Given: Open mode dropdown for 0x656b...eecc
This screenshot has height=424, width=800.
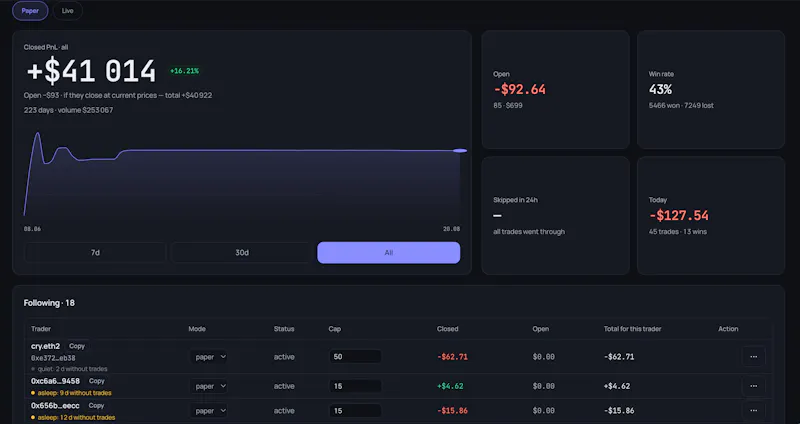Looking at the screenshot, I should point(209,411).
